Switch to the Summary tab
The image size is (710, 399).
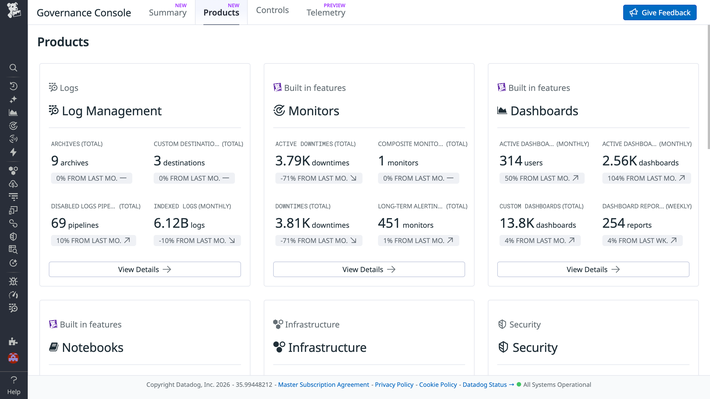(x=168, y=12)
